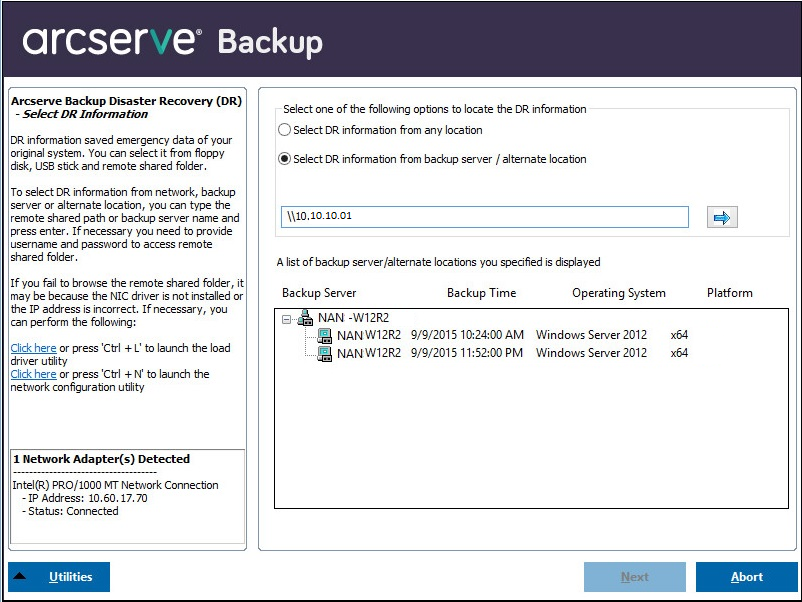Click the NAN-W12R2 root server icon
This screenshot has height=602, width=802.
coord(305,318)
